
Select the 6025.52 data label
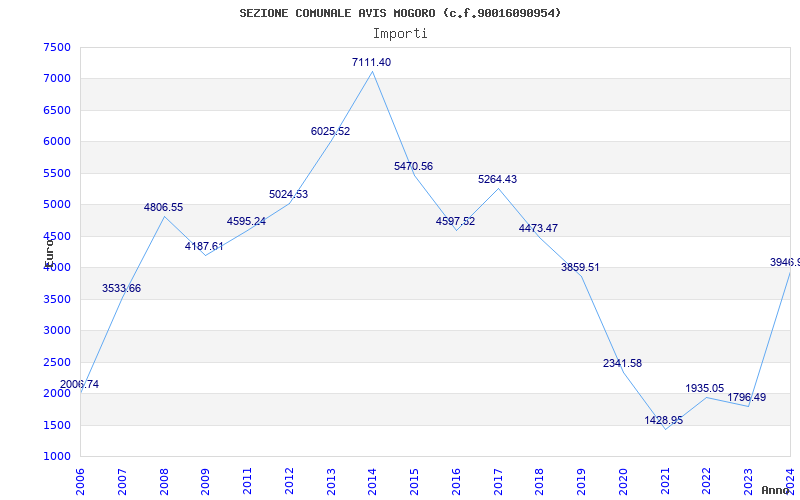click(331, 131)
